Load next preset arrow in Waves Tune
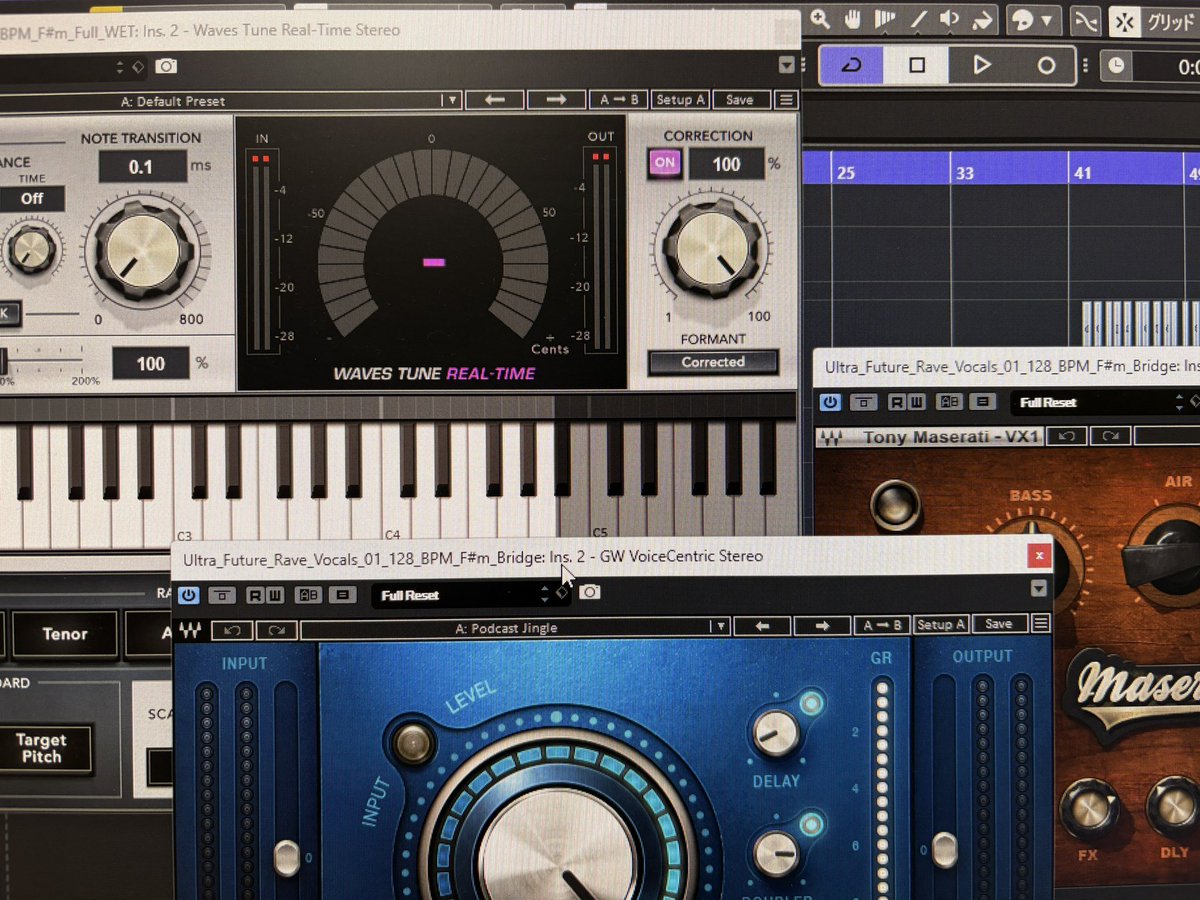 pyautogui.click(x=555, y=100)
